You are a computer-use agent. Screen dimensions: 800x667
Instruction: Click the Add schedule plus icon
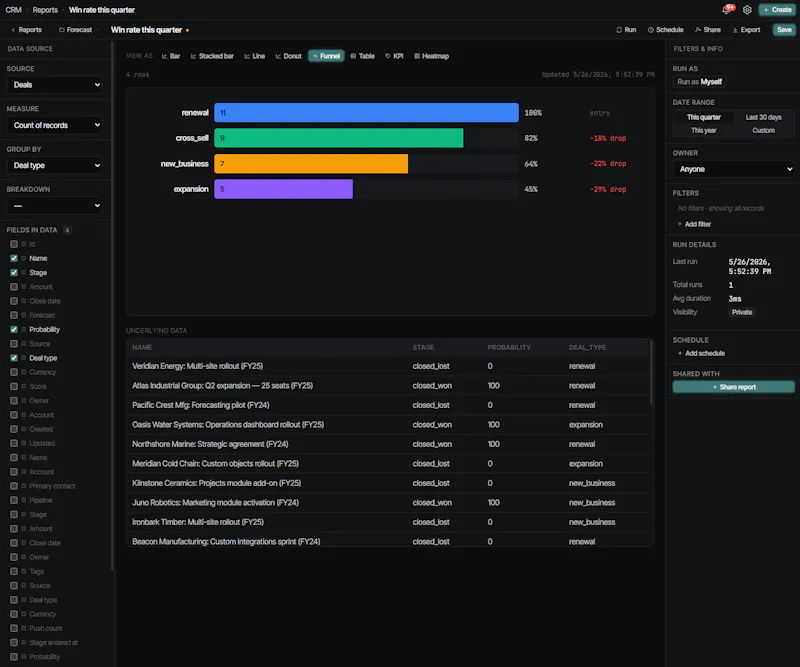click(680, 353)
